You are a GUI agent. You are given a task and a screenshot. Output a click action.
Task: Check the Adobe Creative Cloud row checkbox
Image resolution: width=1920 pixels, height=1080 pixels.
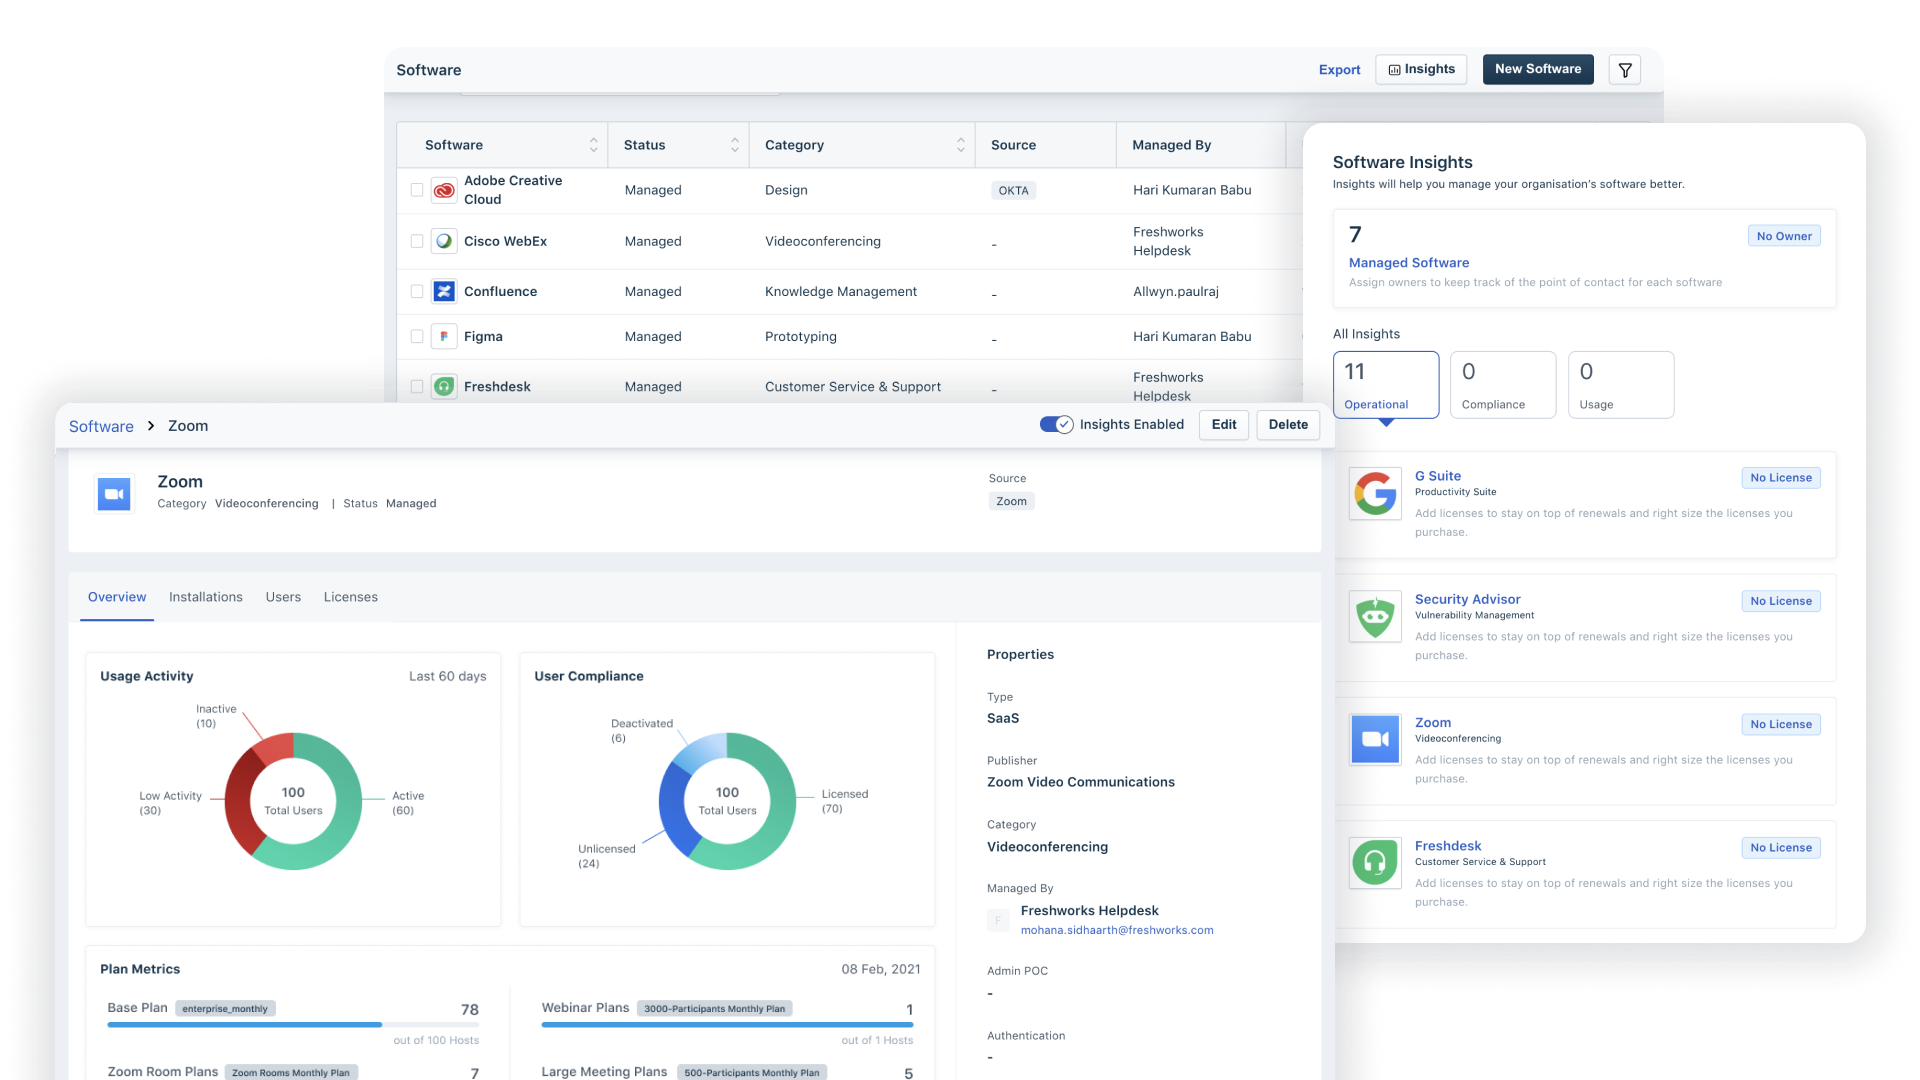[x=417, y=190]
